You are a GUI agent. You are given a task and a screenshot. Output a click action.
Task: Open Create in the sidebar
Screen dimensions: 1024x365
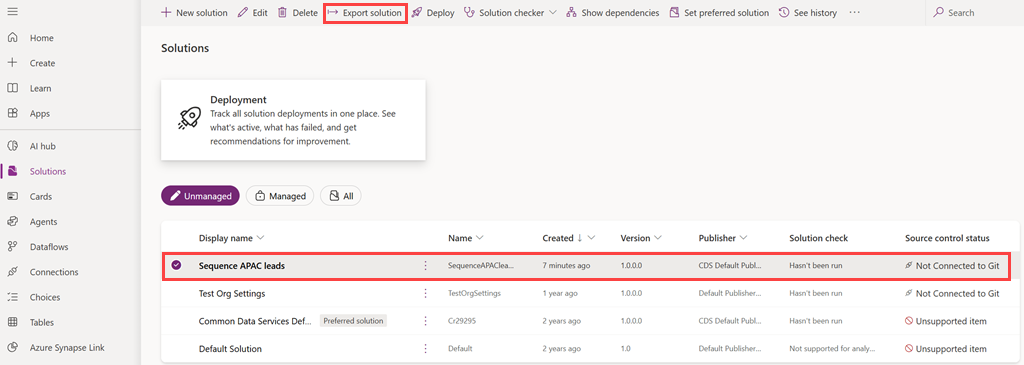pos(42,63)
